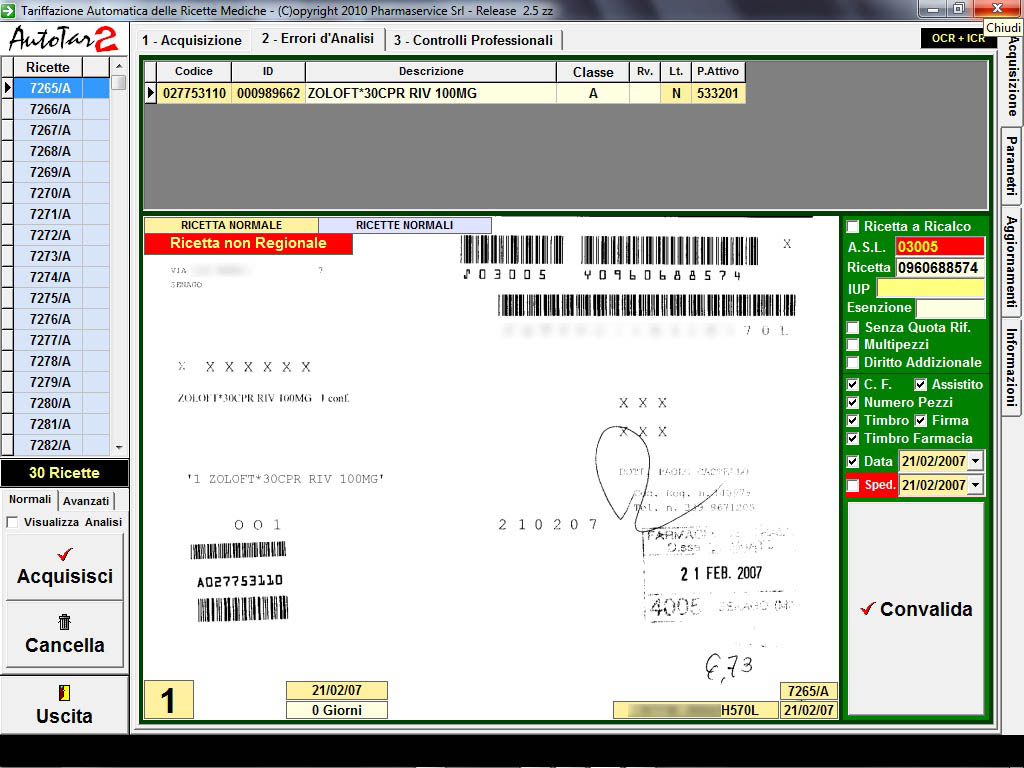
Task: Click the yellow IUP input field
Action: pyautogui.click(x=930, y=289)
